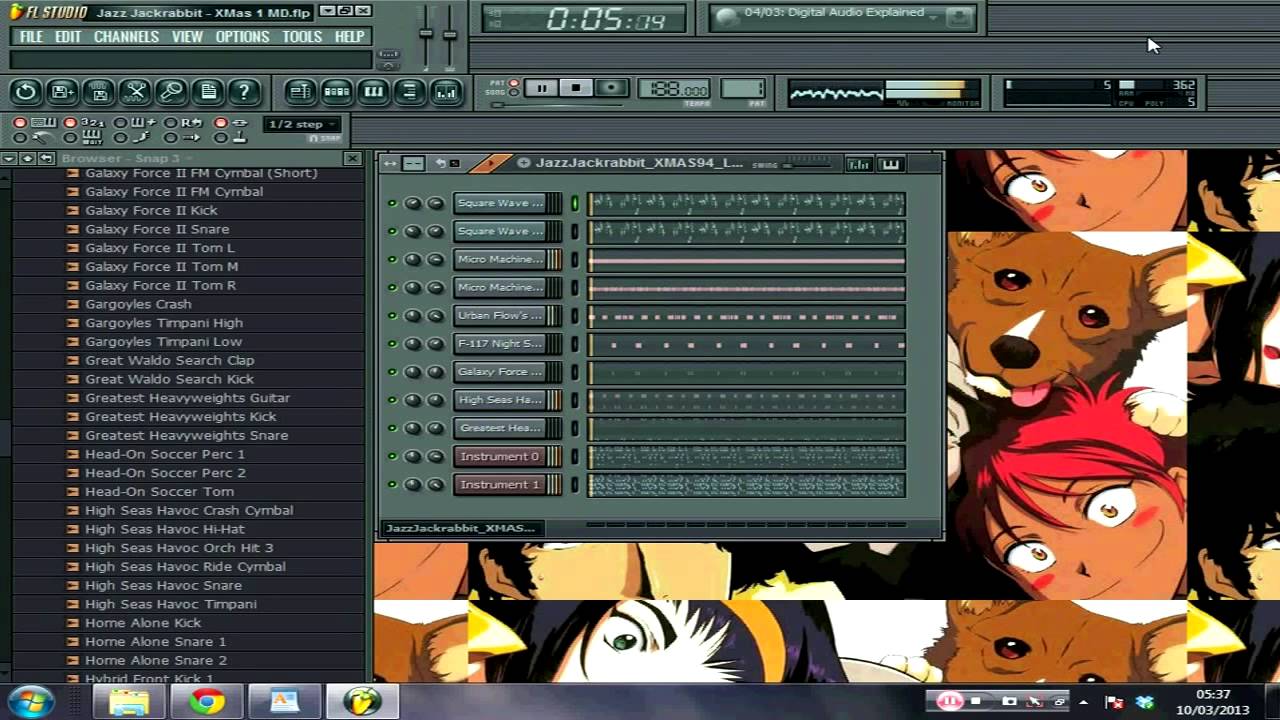Viewport: 1280px width, 720px height.
Task: Click the question mark help icon
Action: pyautogui.click(x=244, y=92)
